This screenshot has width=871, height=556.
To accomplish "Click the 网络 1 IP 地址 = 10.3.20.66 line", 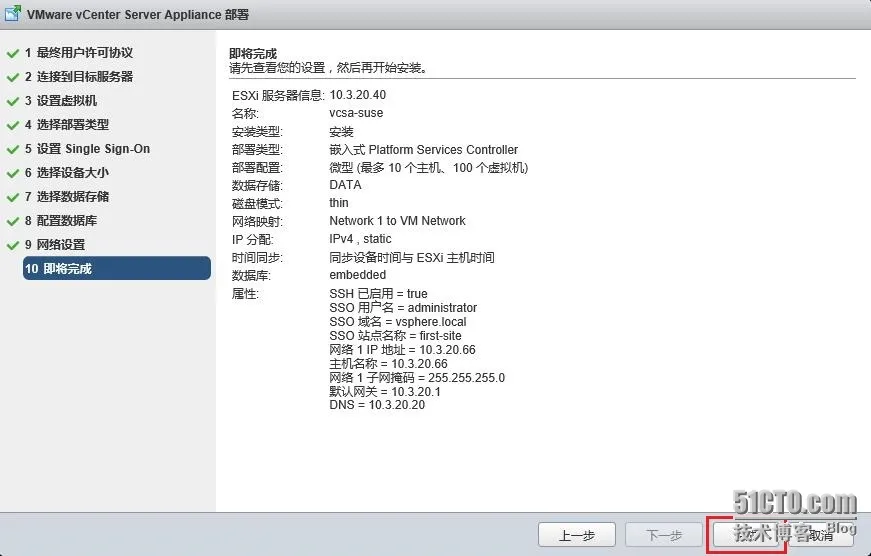I will click(402, 350).
